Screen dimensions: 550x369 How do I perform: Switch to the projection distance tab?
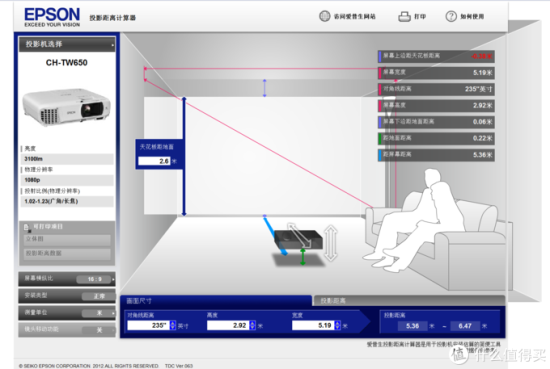pos(409,301)
